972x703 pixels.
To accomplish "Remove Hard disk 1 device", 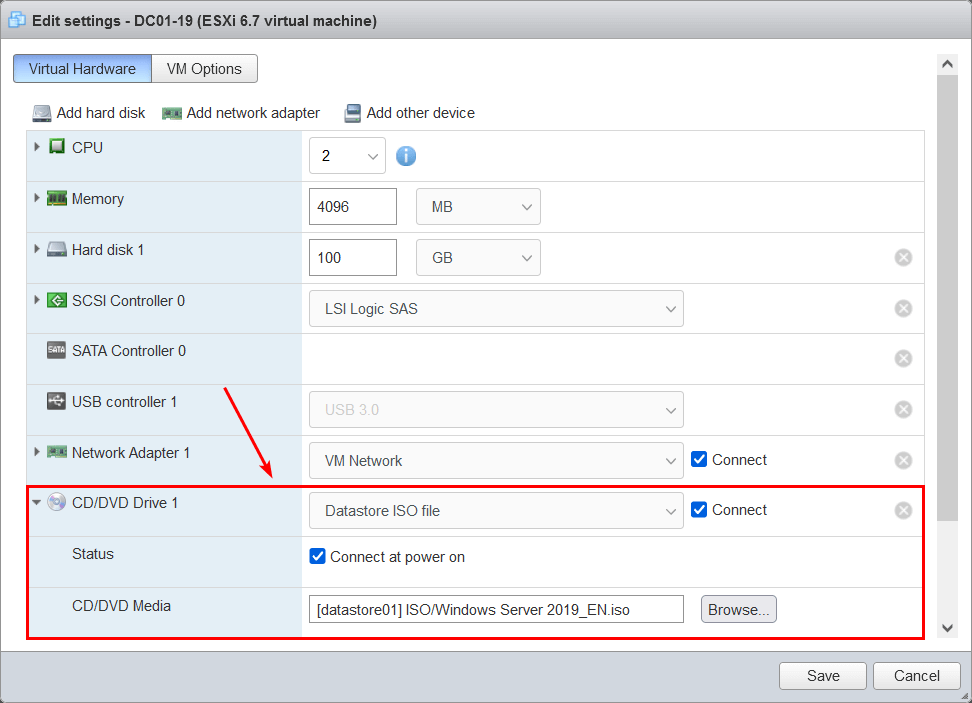I will pos(903,257).
